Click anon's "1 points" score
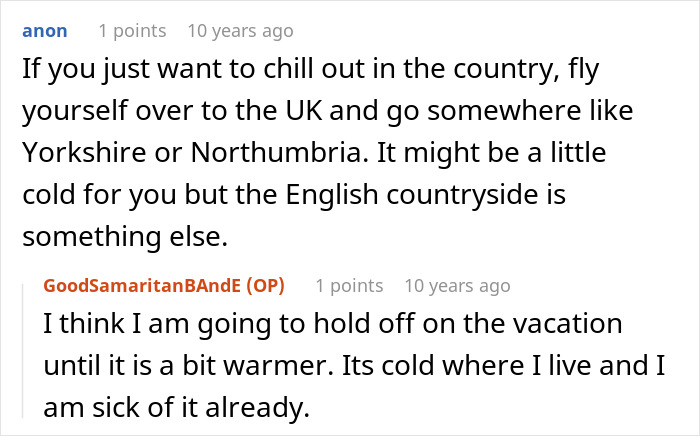This screenshot has width=700, height=436. click(x=132, y=30)
